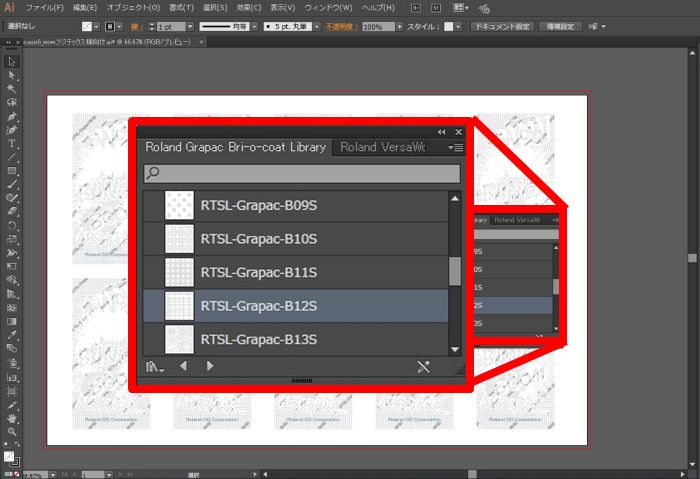
Task: Select the Eyedropper tool
Action: (x=12, y=335)
